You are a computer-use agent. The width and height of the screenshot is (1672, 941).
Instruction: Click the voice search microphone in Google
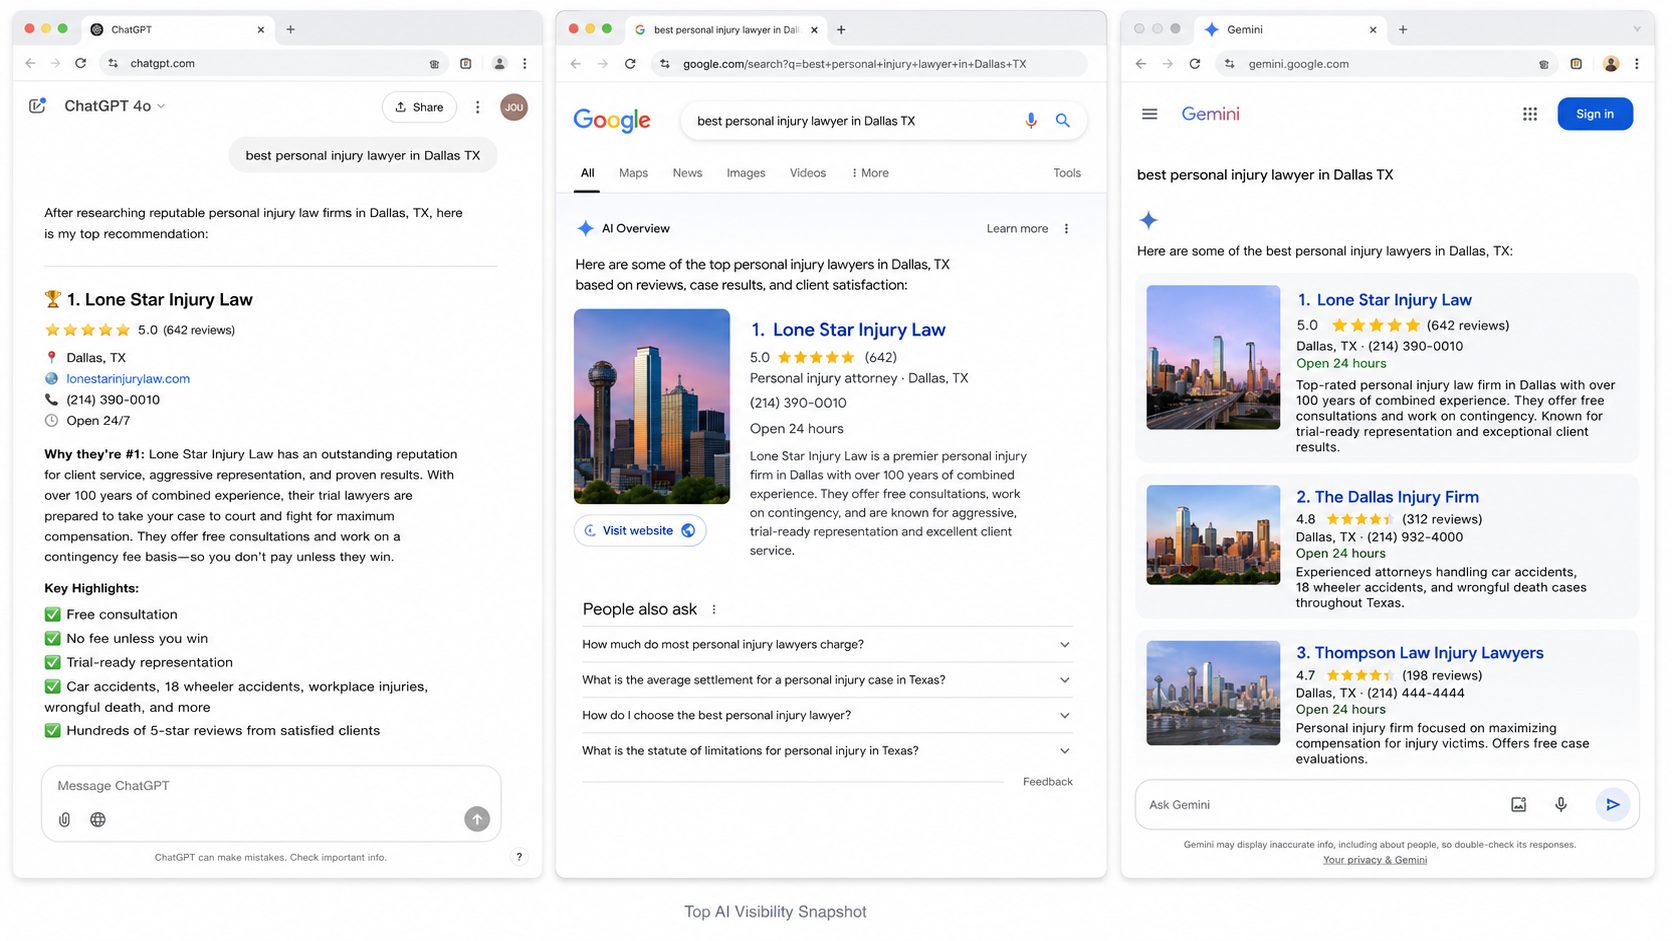point(1031,121)
